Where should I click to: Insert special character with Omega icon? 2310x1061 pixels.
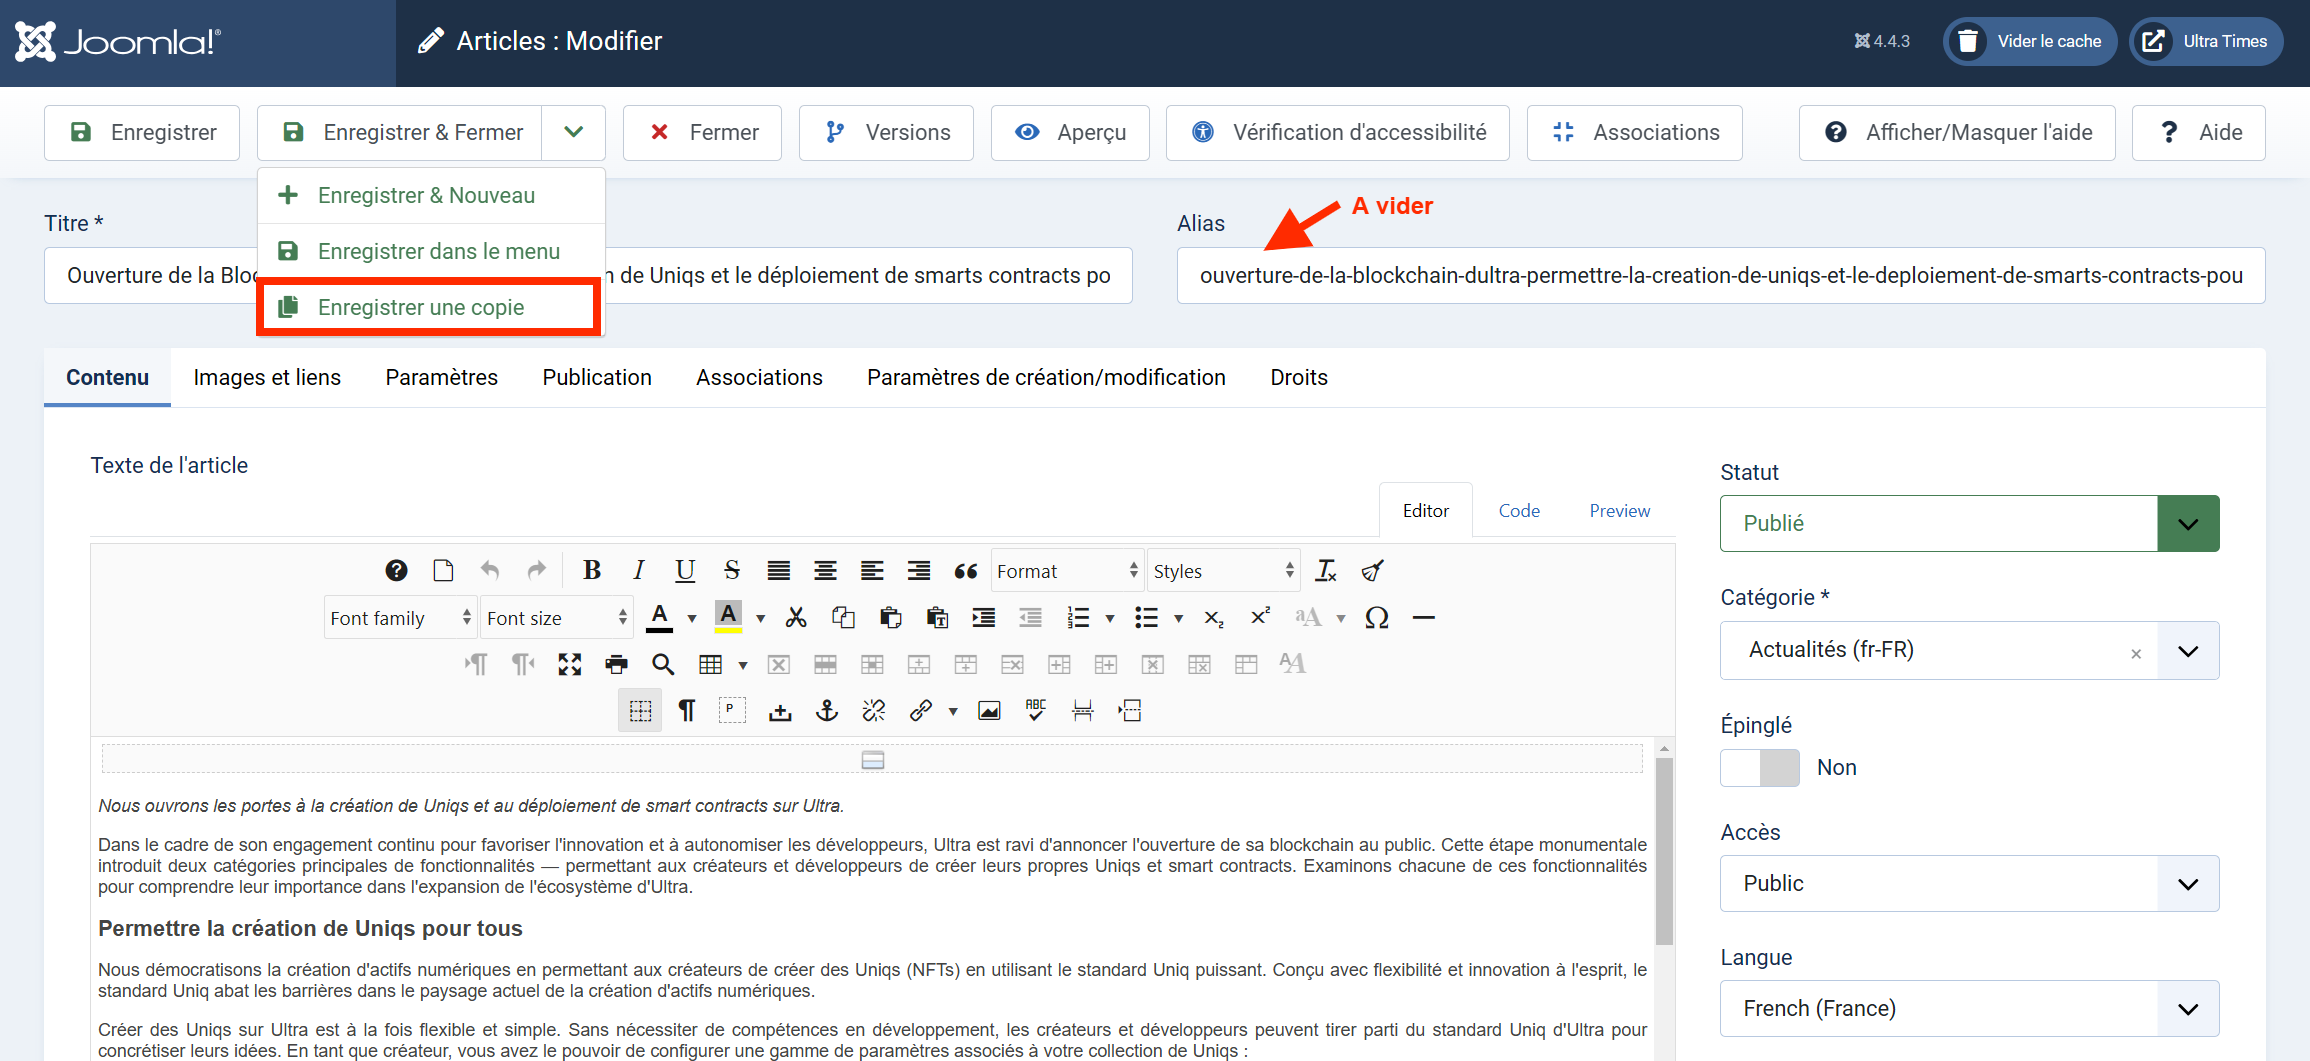coord(1376,618)
